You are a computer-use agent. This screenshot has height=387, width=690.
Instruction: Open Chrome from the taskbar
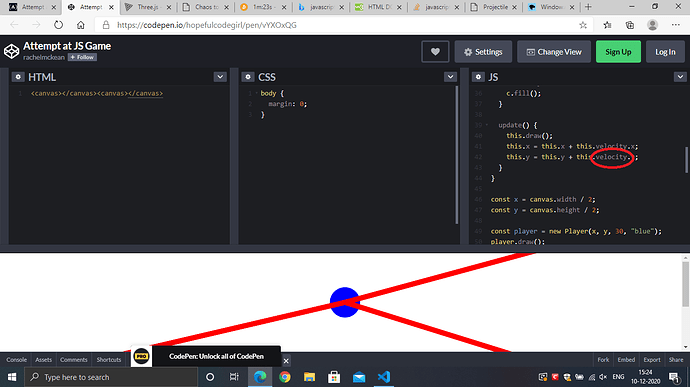285,377
